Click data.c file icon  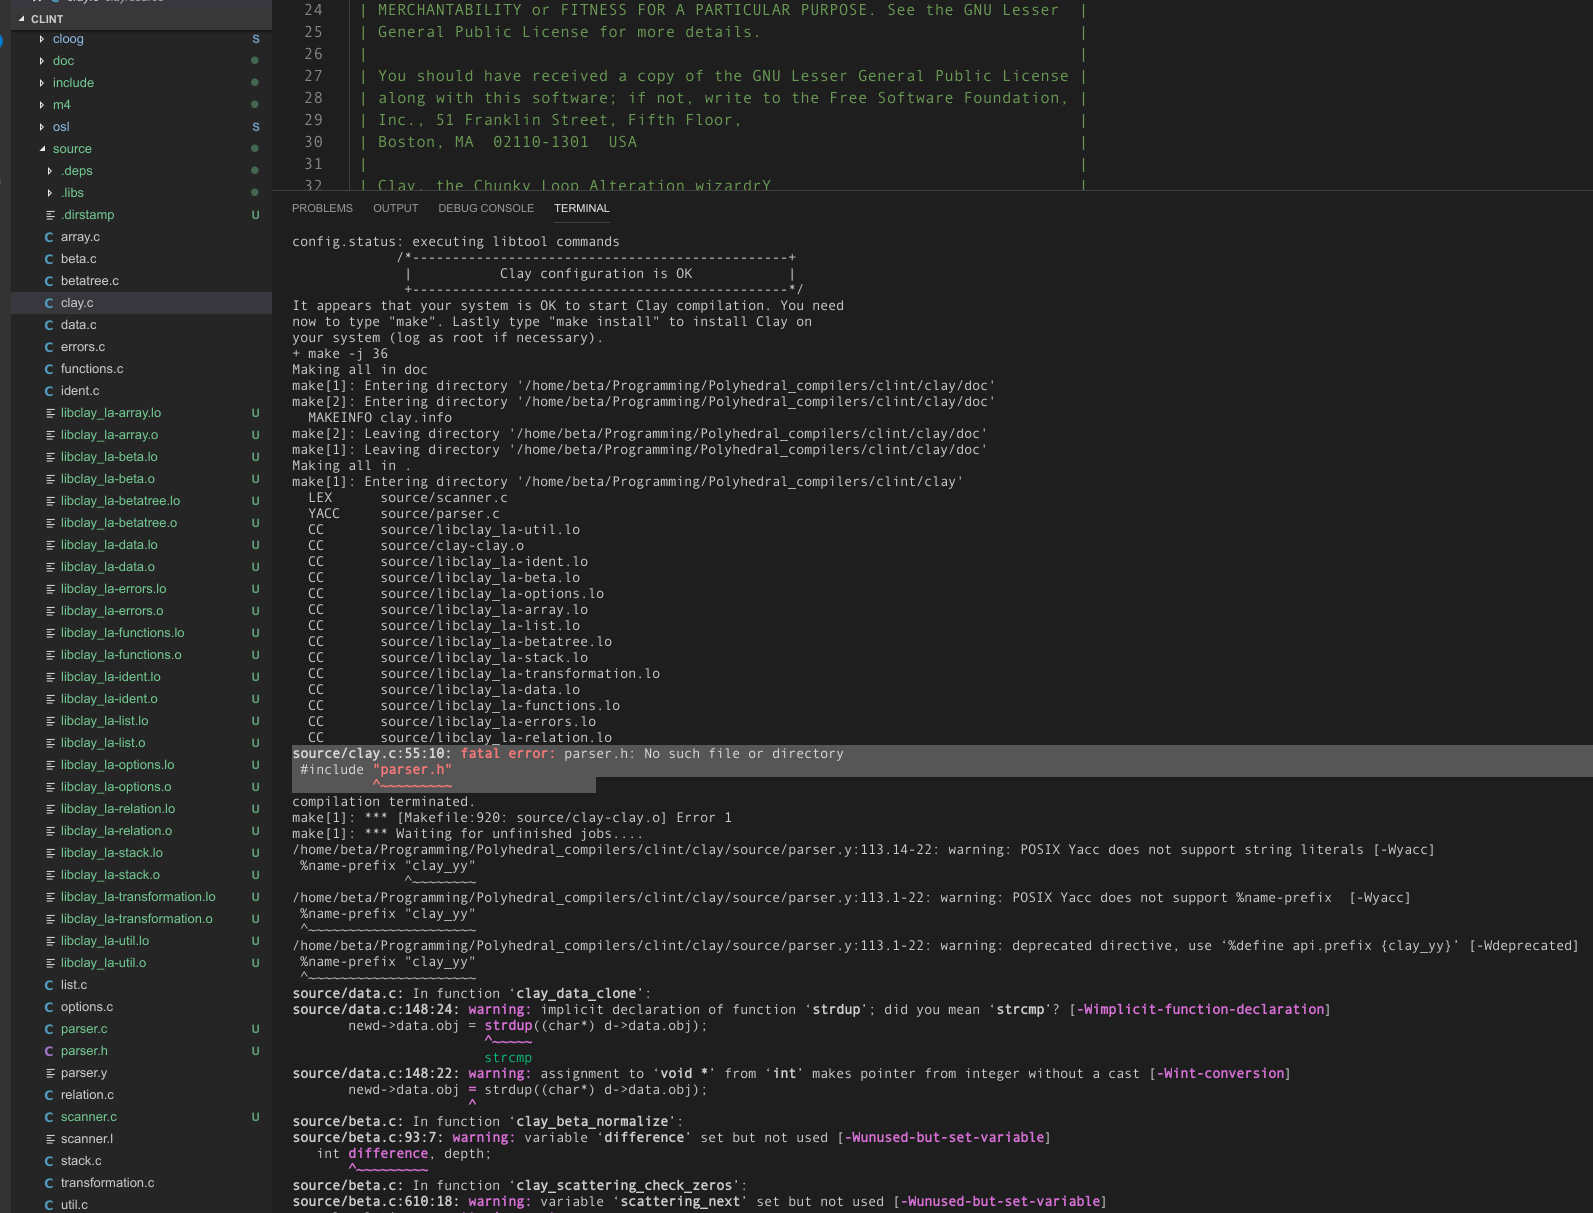tap(49, 325)
